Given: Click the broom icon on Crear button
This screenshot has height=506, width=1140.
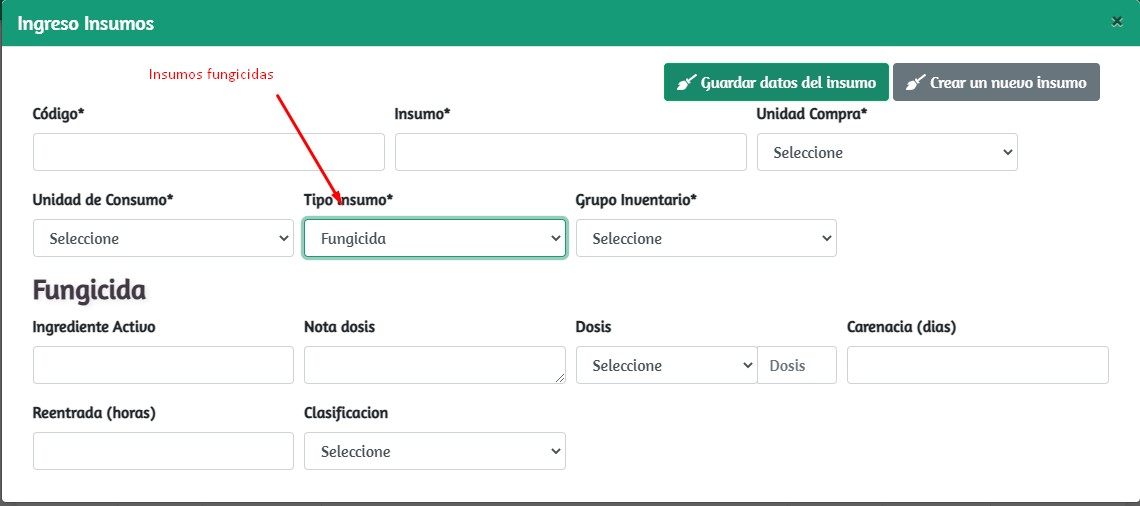Looking at the screenshot, I should (x=915, y=83).
